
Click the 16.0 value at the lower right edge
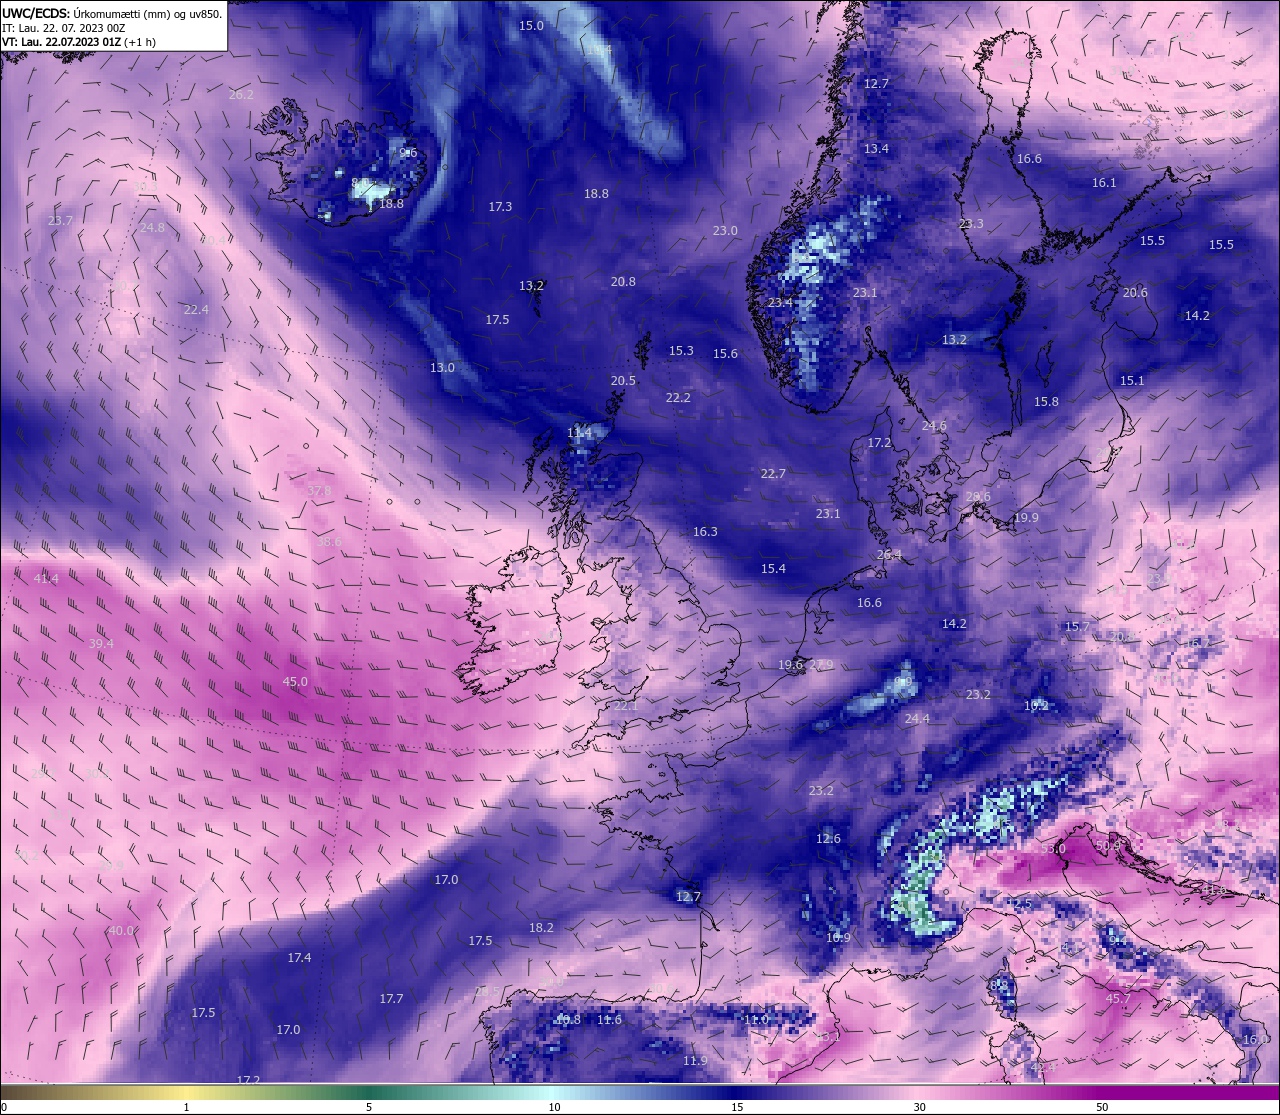(1255, 1040)
